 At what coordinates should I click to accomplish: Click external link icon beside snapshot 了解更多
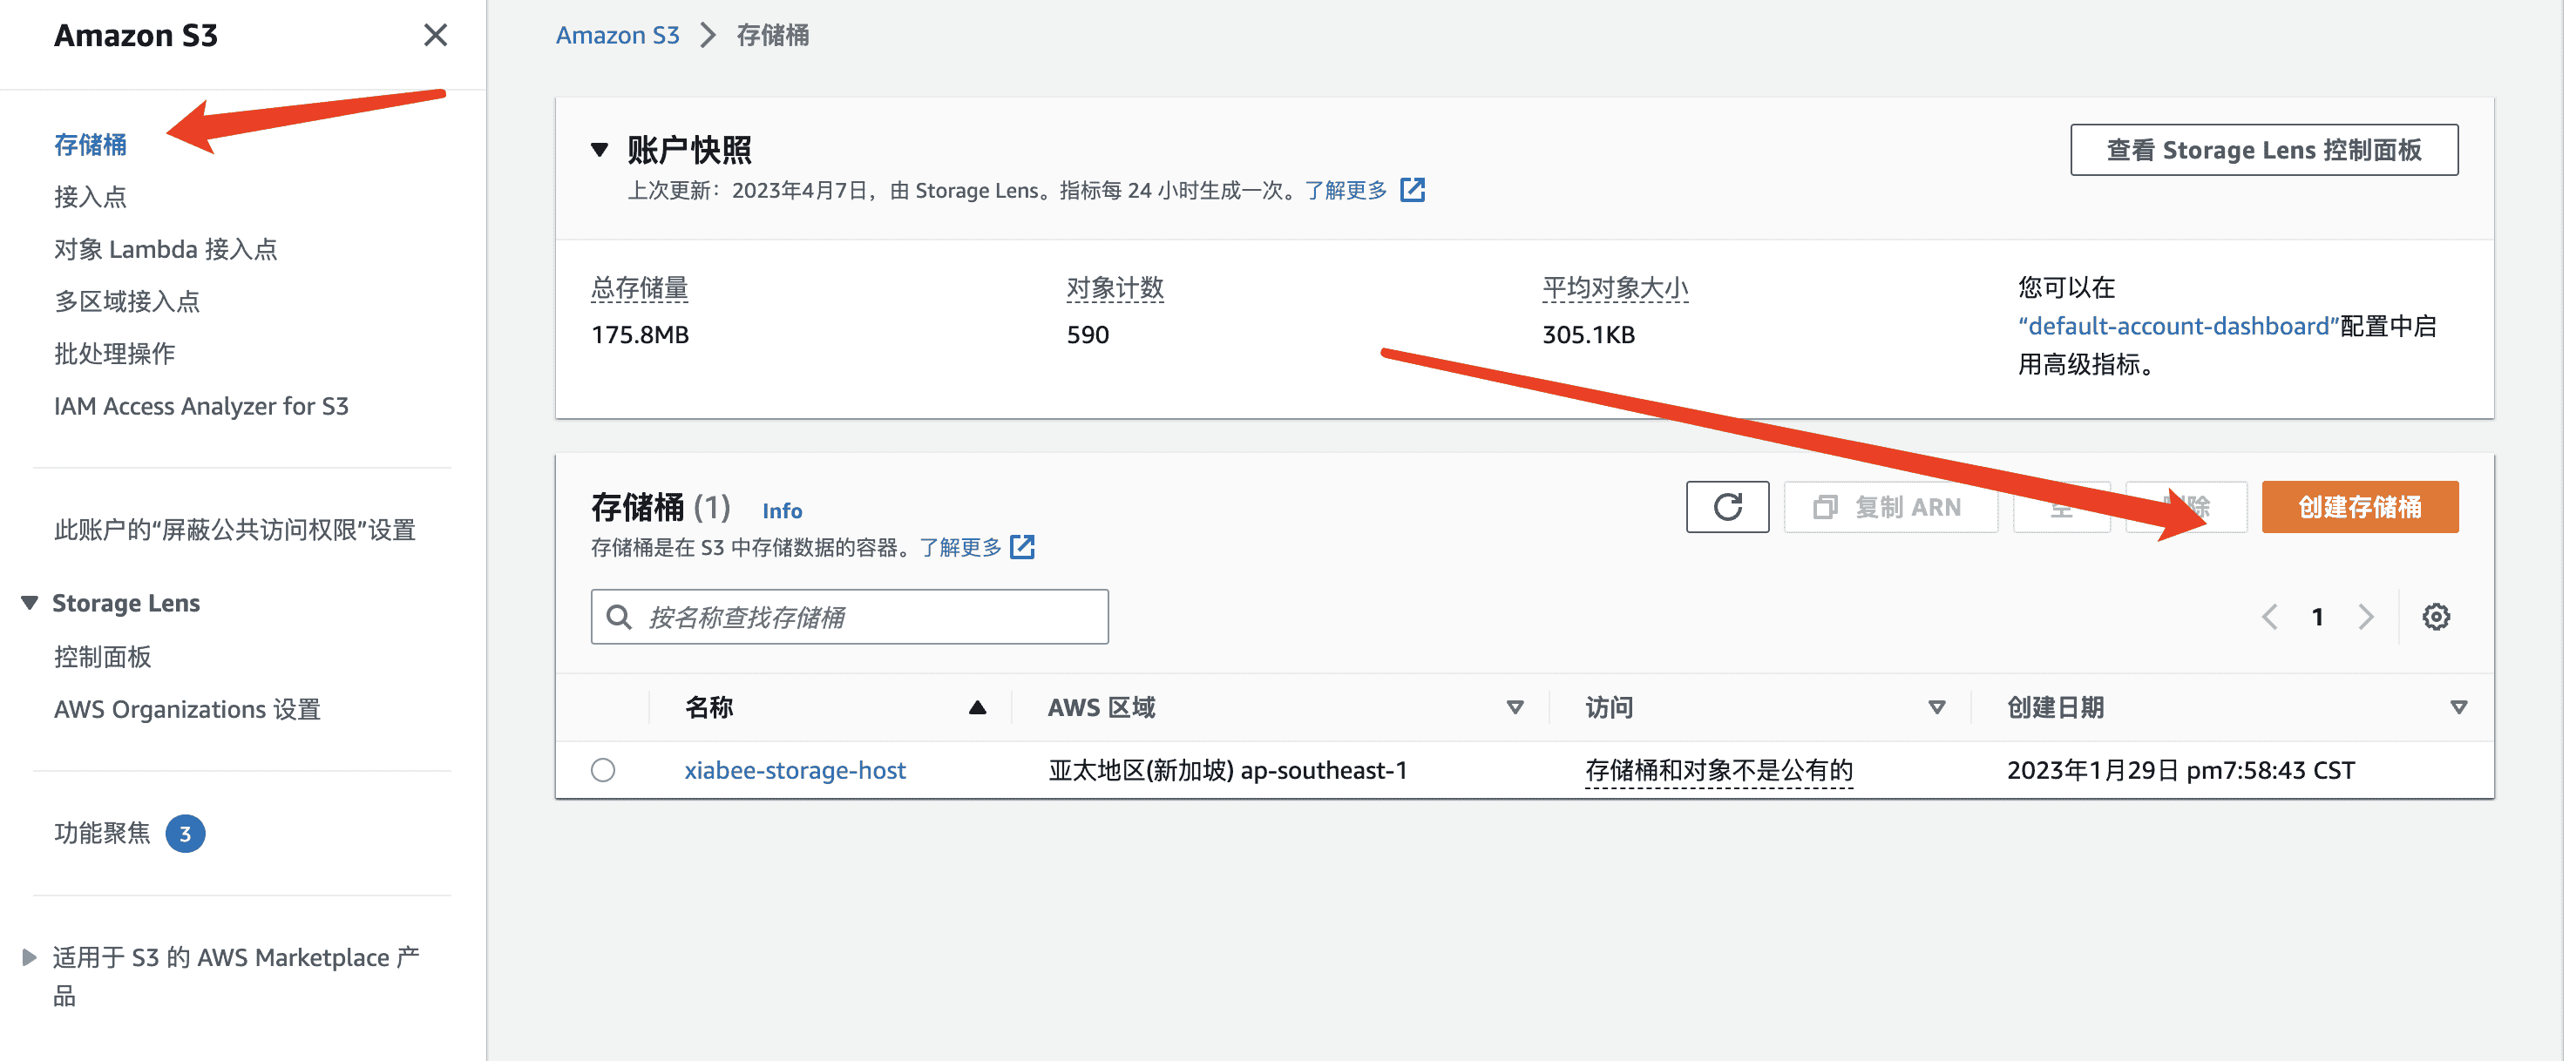pos(1412,190)
